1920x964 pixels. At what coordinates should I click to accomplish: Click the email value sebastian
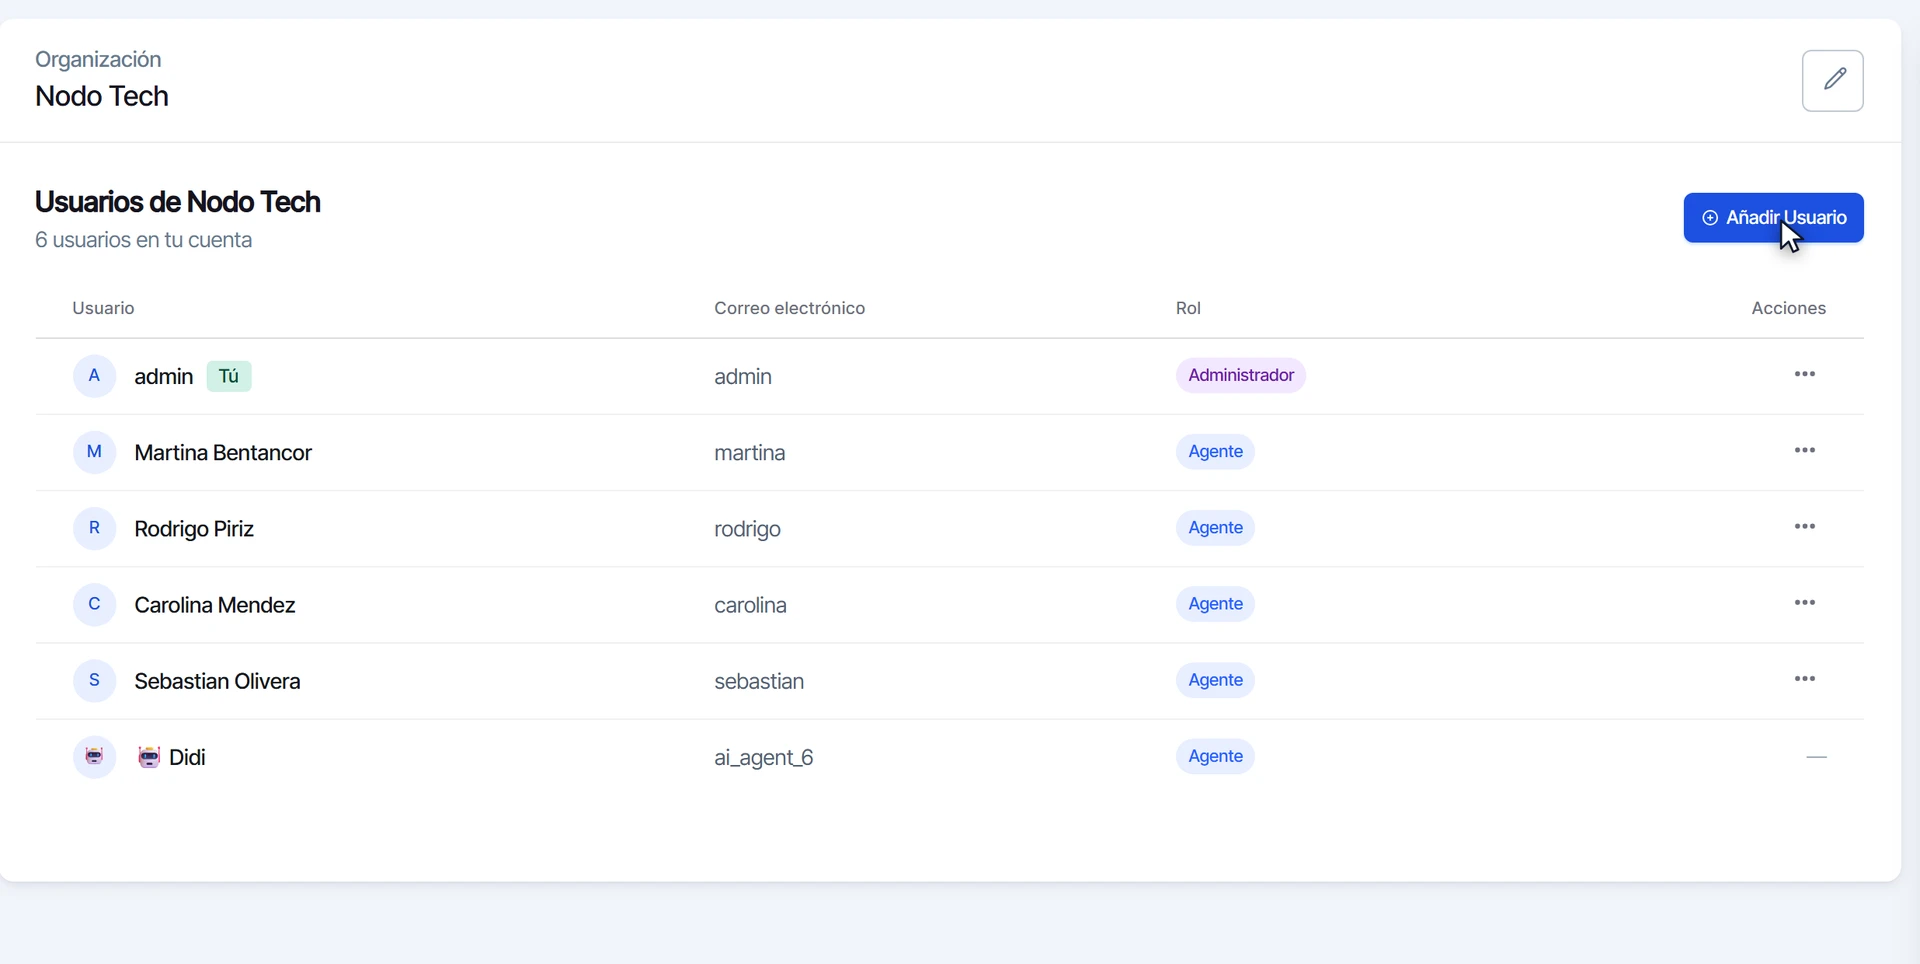click(759, 681)
